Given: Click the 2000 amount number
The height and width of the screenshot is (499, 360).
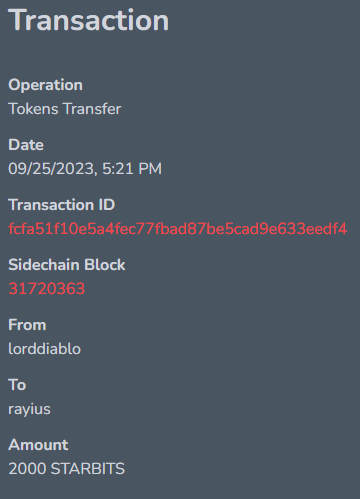Looking at the screenshot, I should 27,469.
